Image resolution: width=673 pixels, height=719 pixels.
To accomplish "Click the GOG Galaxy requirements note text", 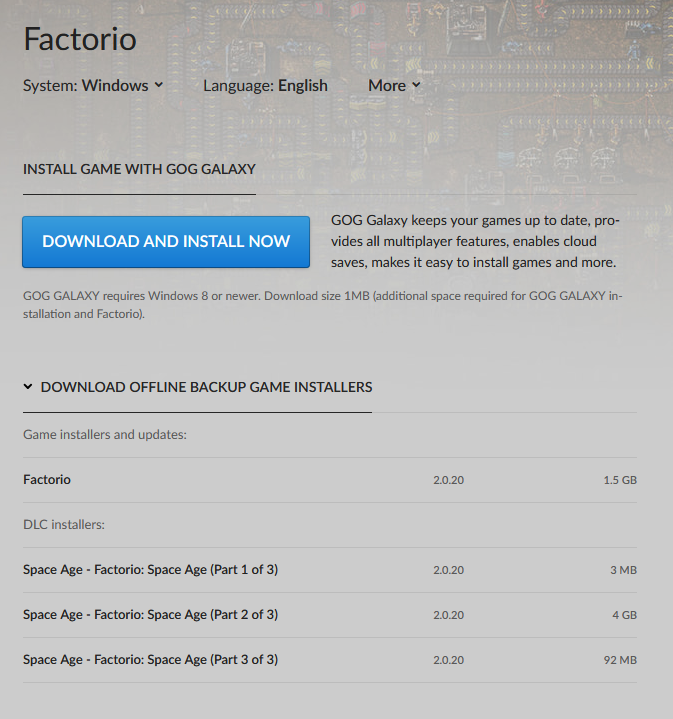I will pos(323,304).
